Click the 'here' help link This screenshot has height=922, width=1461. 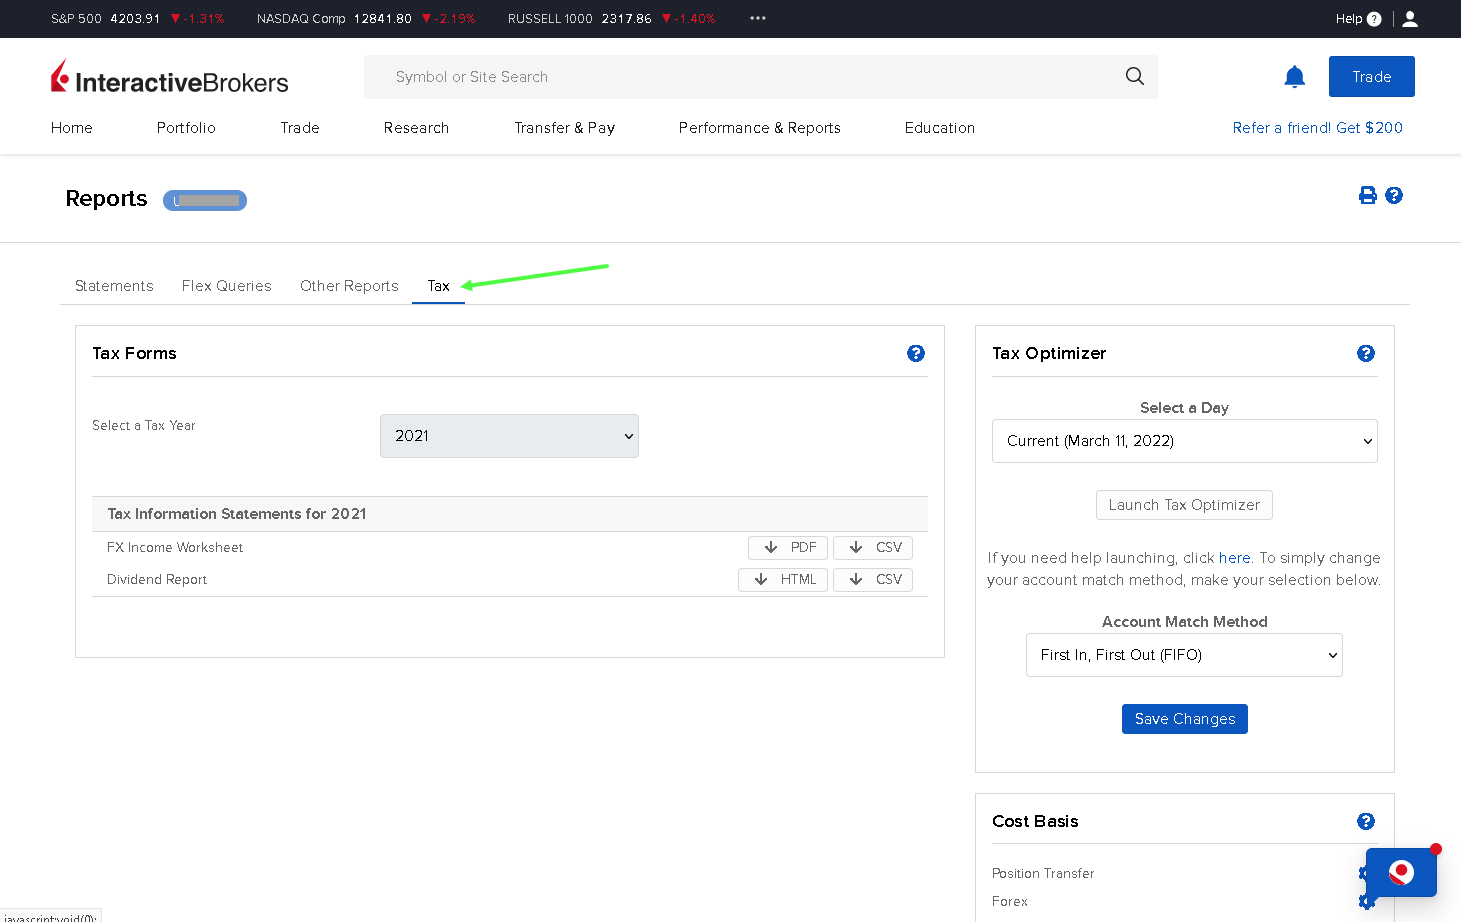pyautogui.click(x=1234, y=558)
